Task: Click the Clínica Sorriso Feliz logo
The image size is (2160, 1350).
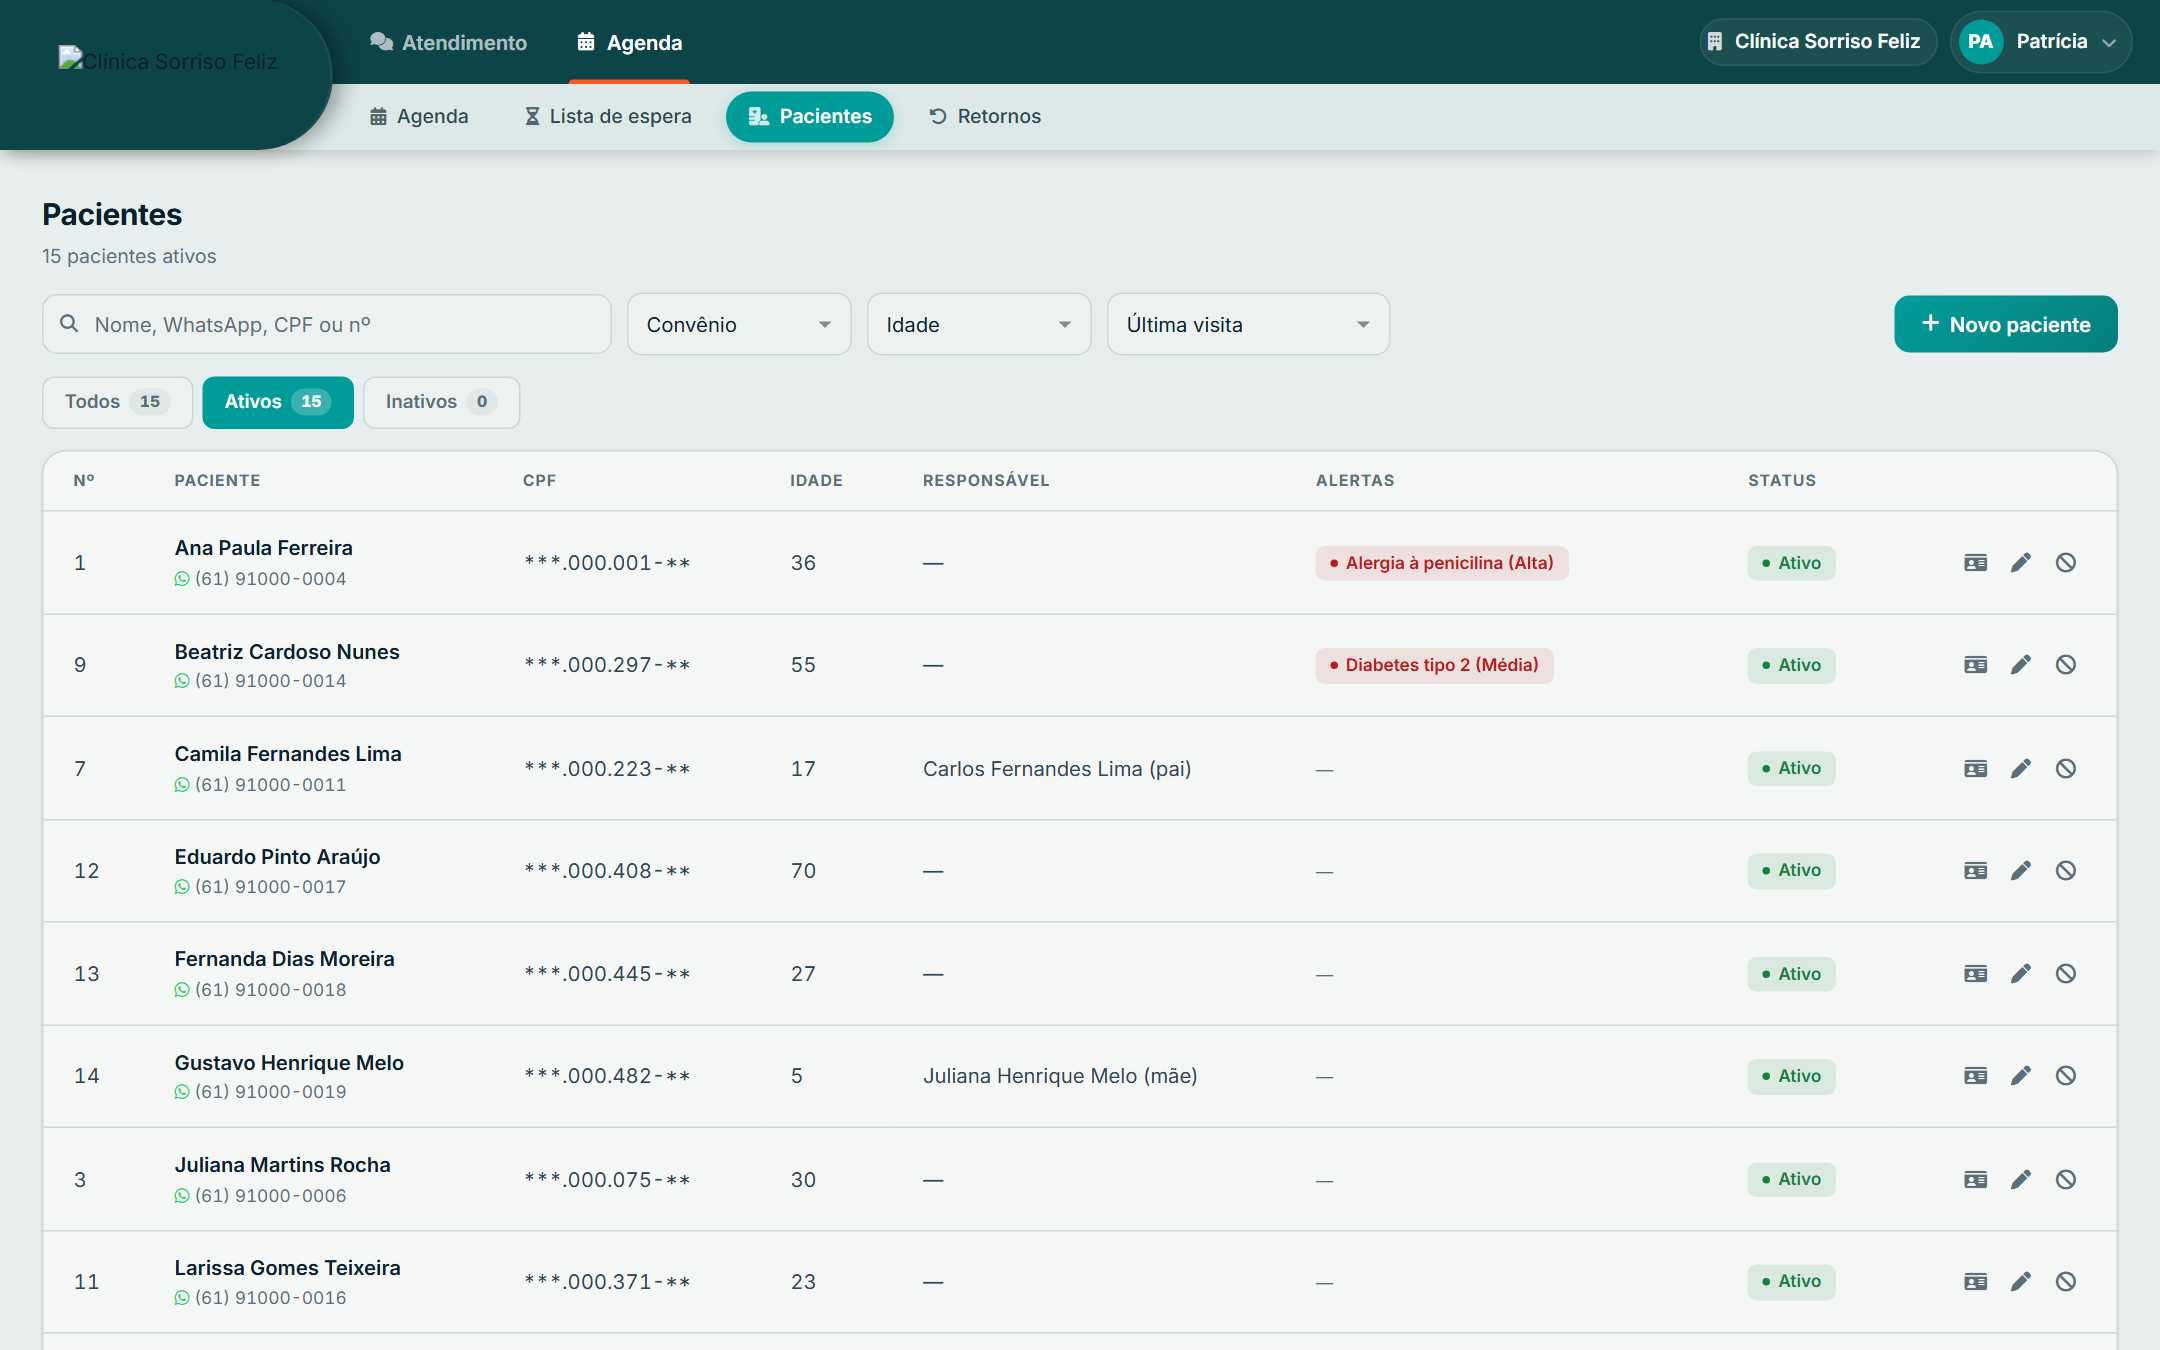Action: (168, 61)
